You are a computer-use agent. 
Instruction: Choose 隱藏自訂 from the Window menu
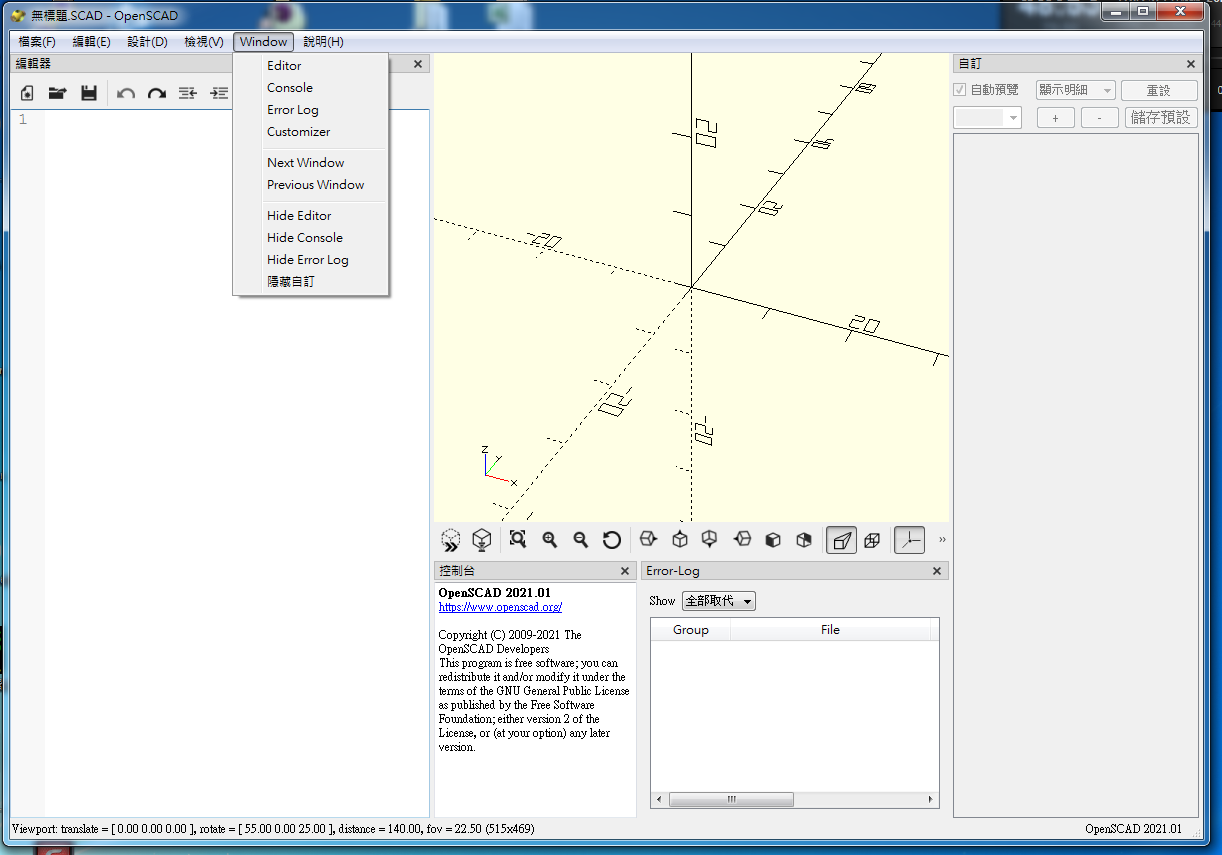tap(310, 282)
